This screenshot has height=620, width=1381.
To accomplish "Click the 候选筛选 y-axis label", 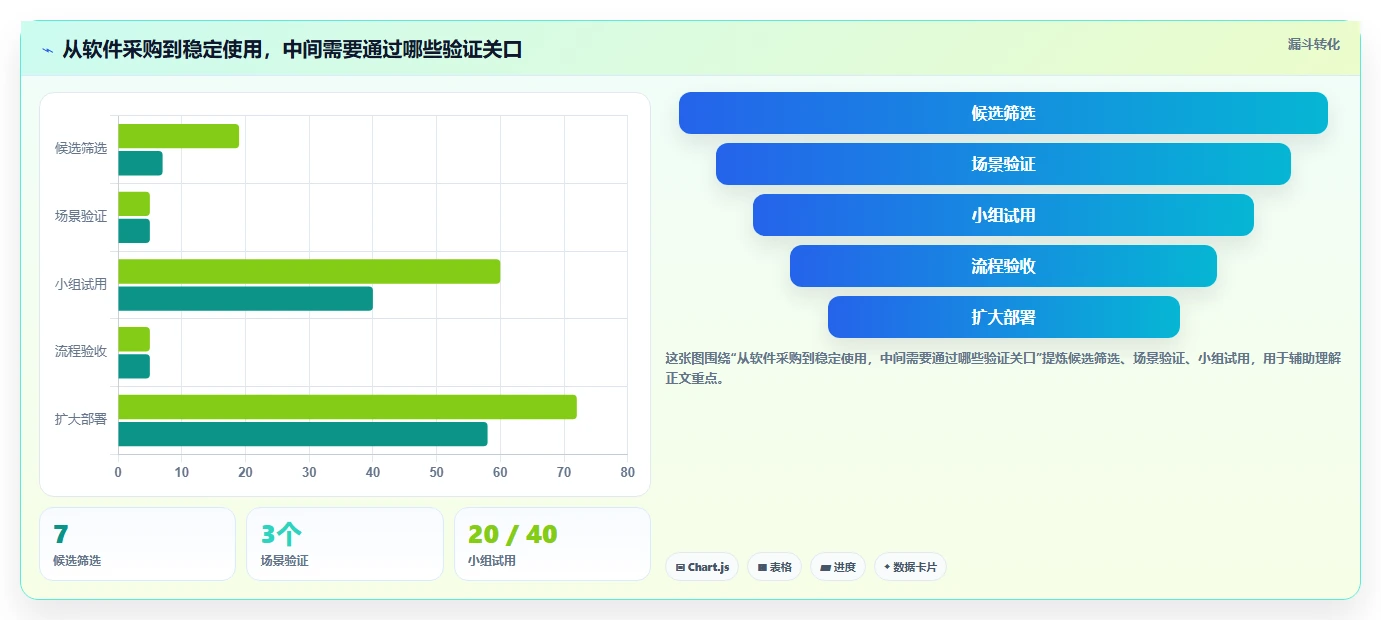I will click(x=81, y=148).
